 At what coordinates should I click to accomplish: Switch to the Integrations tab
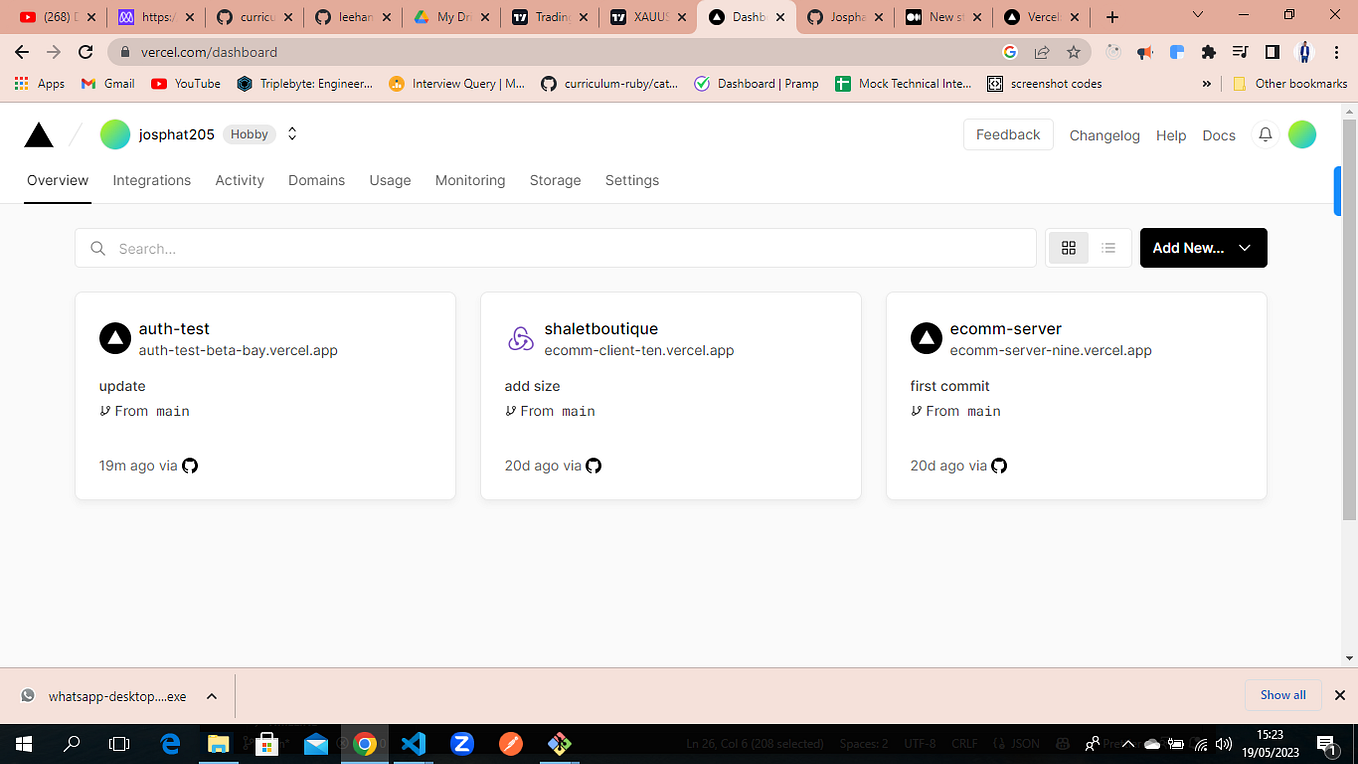152,180
